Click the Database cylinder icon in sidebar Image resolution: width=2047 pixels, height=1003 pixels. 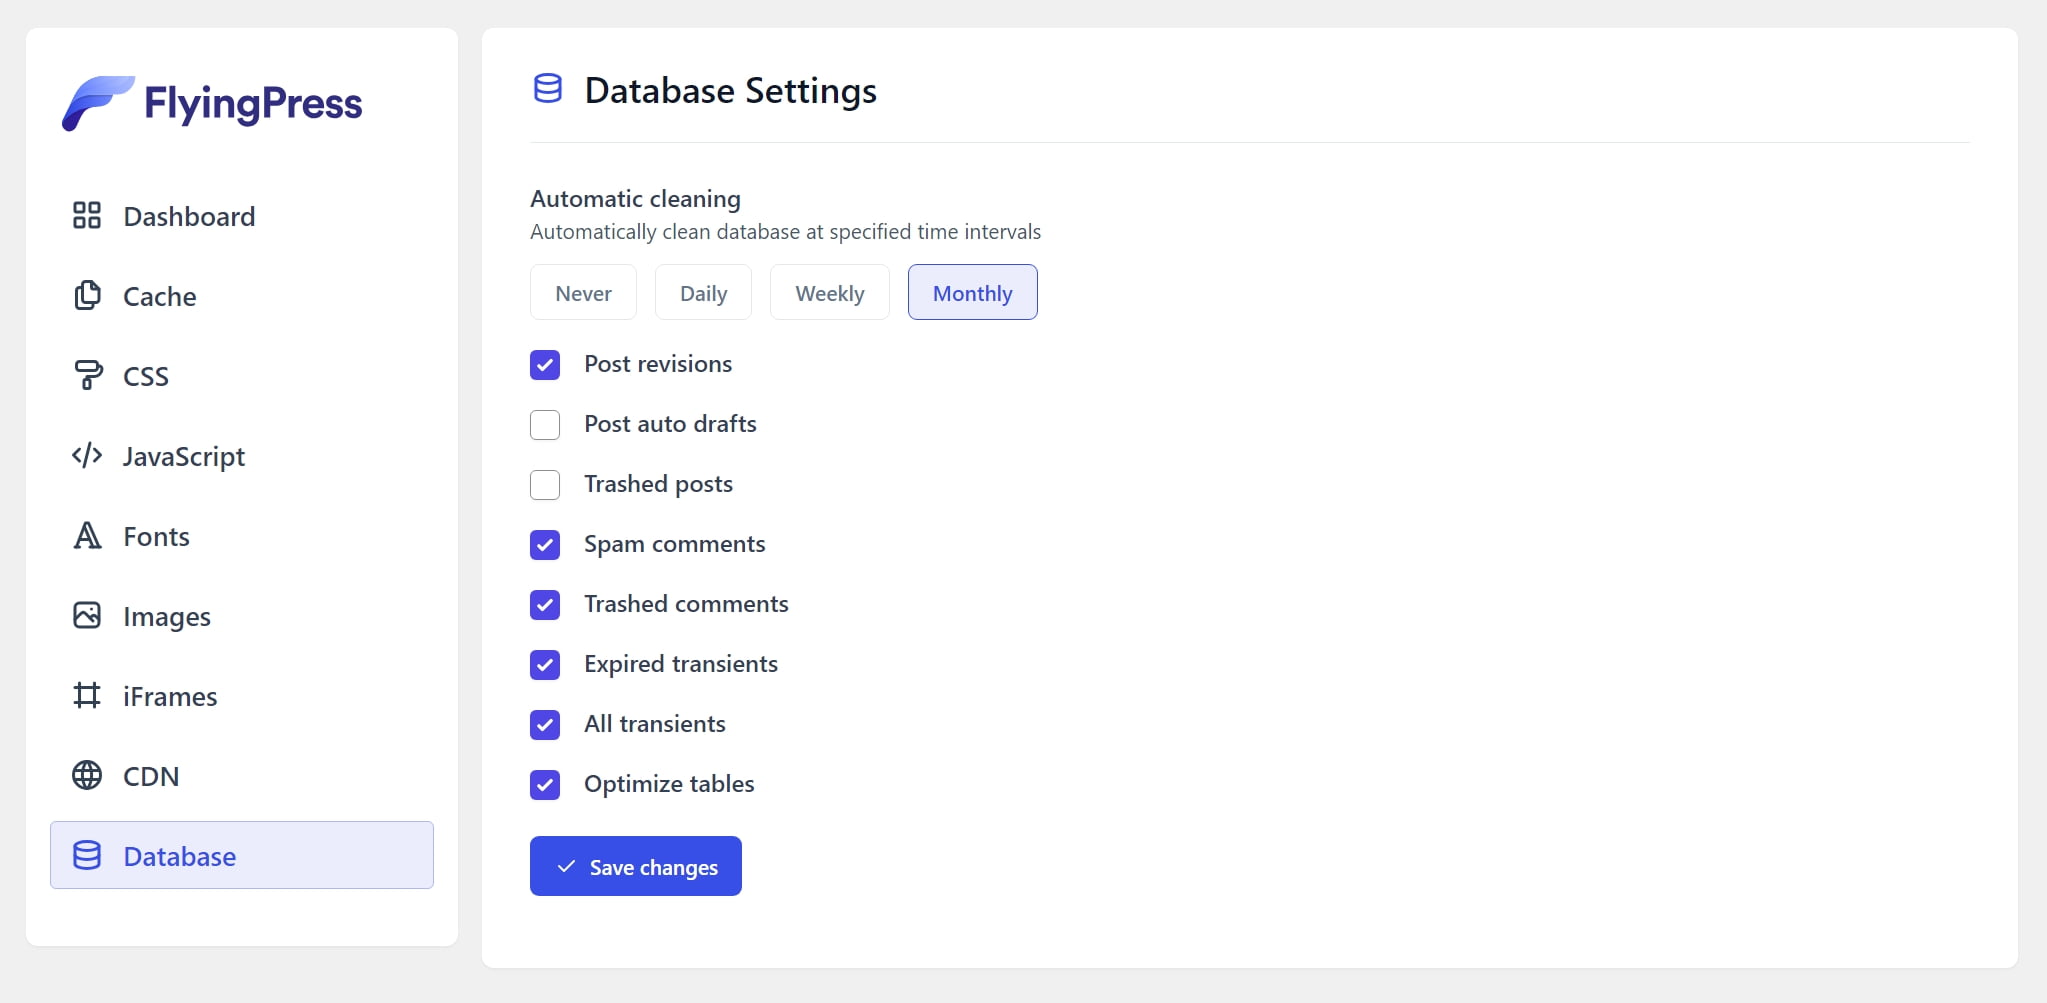tap(87, 855)
